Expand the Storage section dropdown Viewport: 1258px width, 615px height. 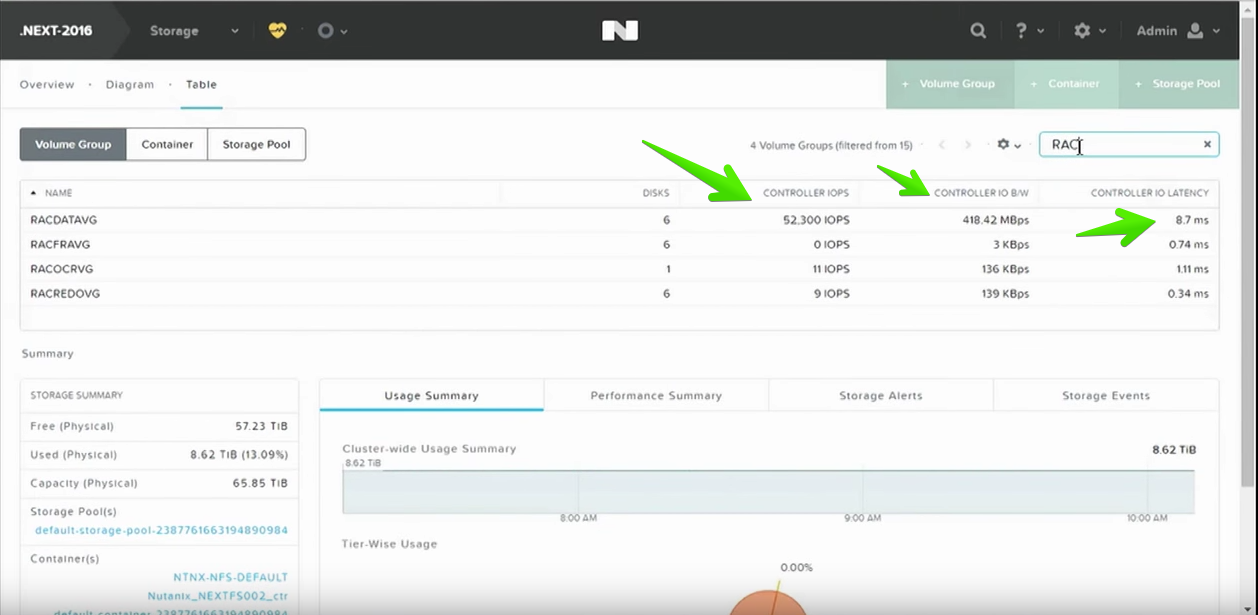click(x=235, y=31)
